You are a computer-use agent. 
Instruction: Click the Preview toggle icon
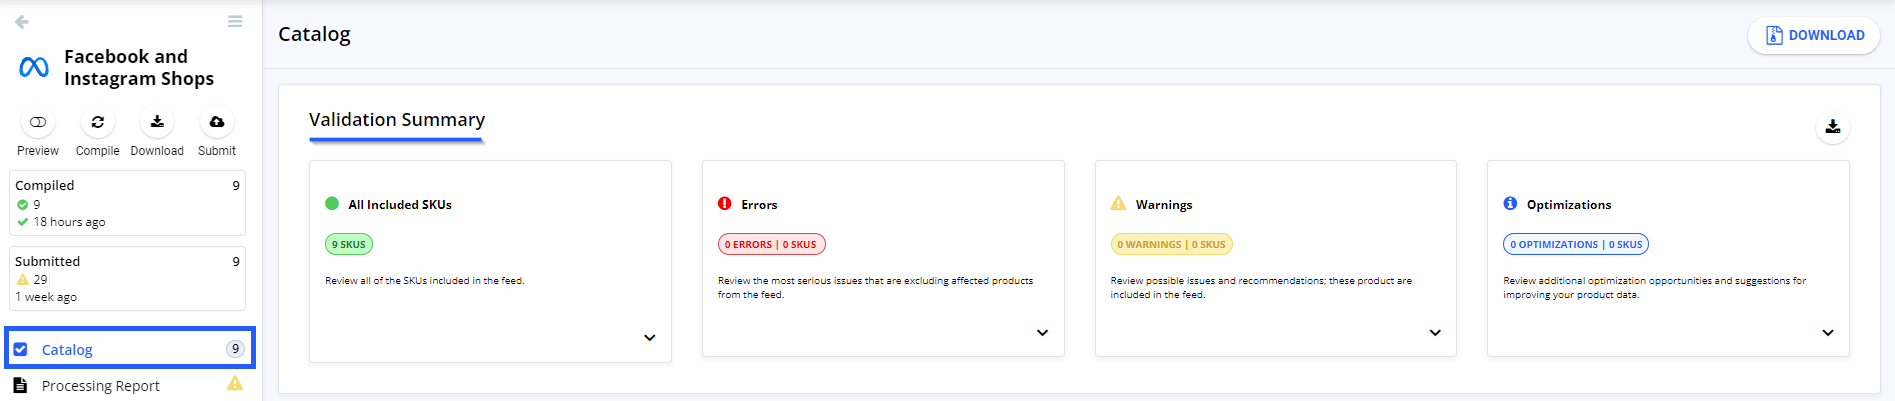point(38,122)
